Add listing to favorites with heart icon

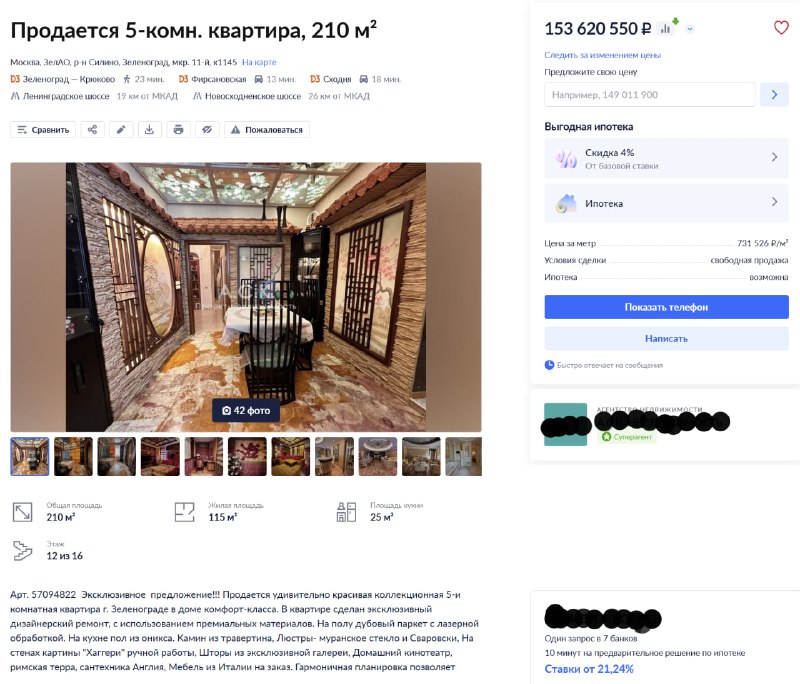tap(781, 28)
